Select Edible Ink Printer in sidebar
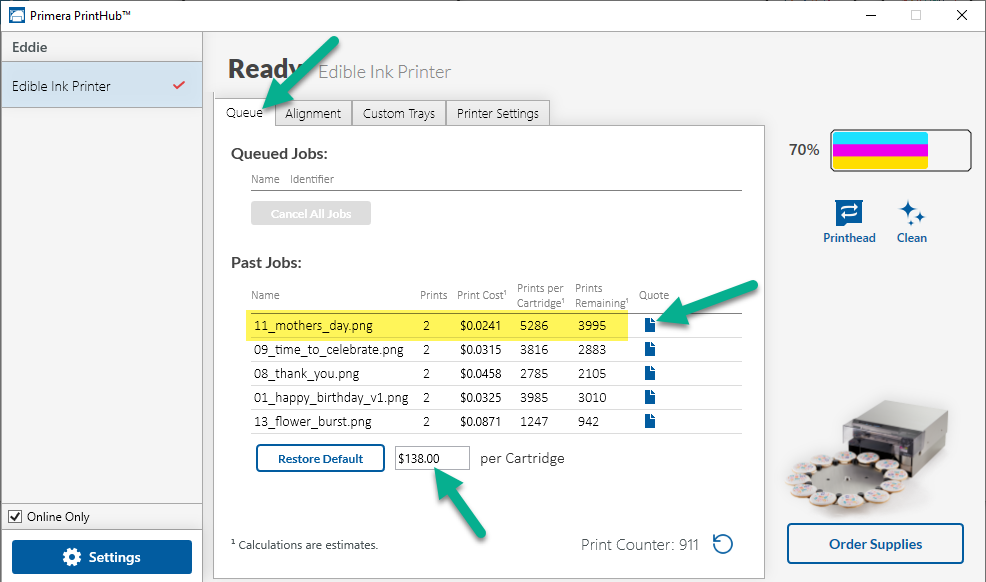 pyautogui.click(x=101, y=85)
